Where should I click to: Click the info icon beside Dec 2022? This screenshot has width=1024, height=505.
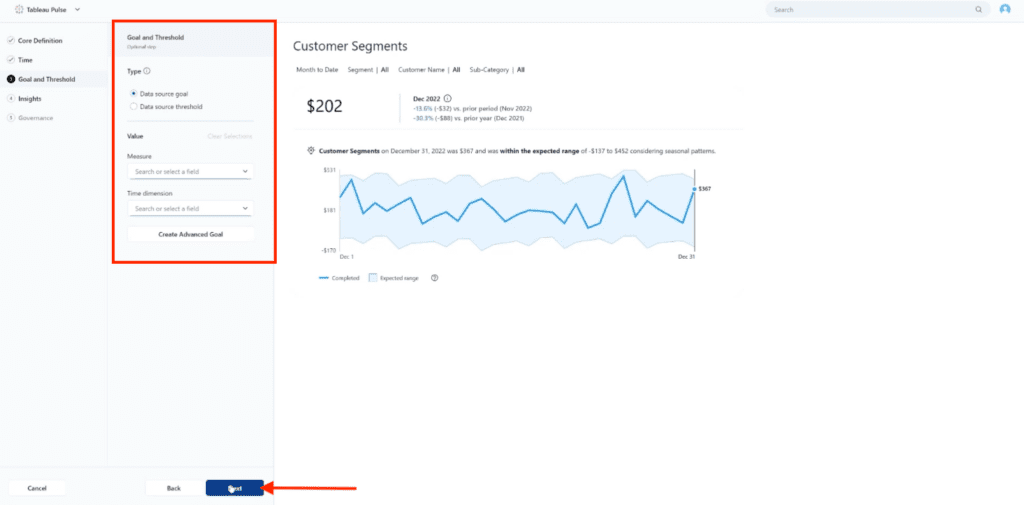pos(447,99)
